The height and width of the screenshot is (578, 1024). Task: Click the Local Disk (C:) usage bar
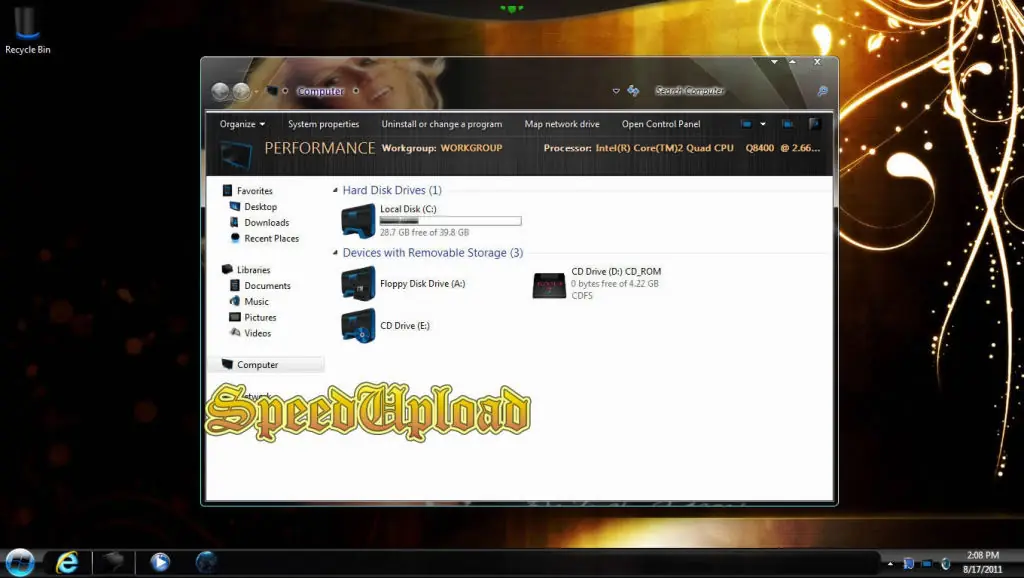pyautogui.click(x=451, y=221)
